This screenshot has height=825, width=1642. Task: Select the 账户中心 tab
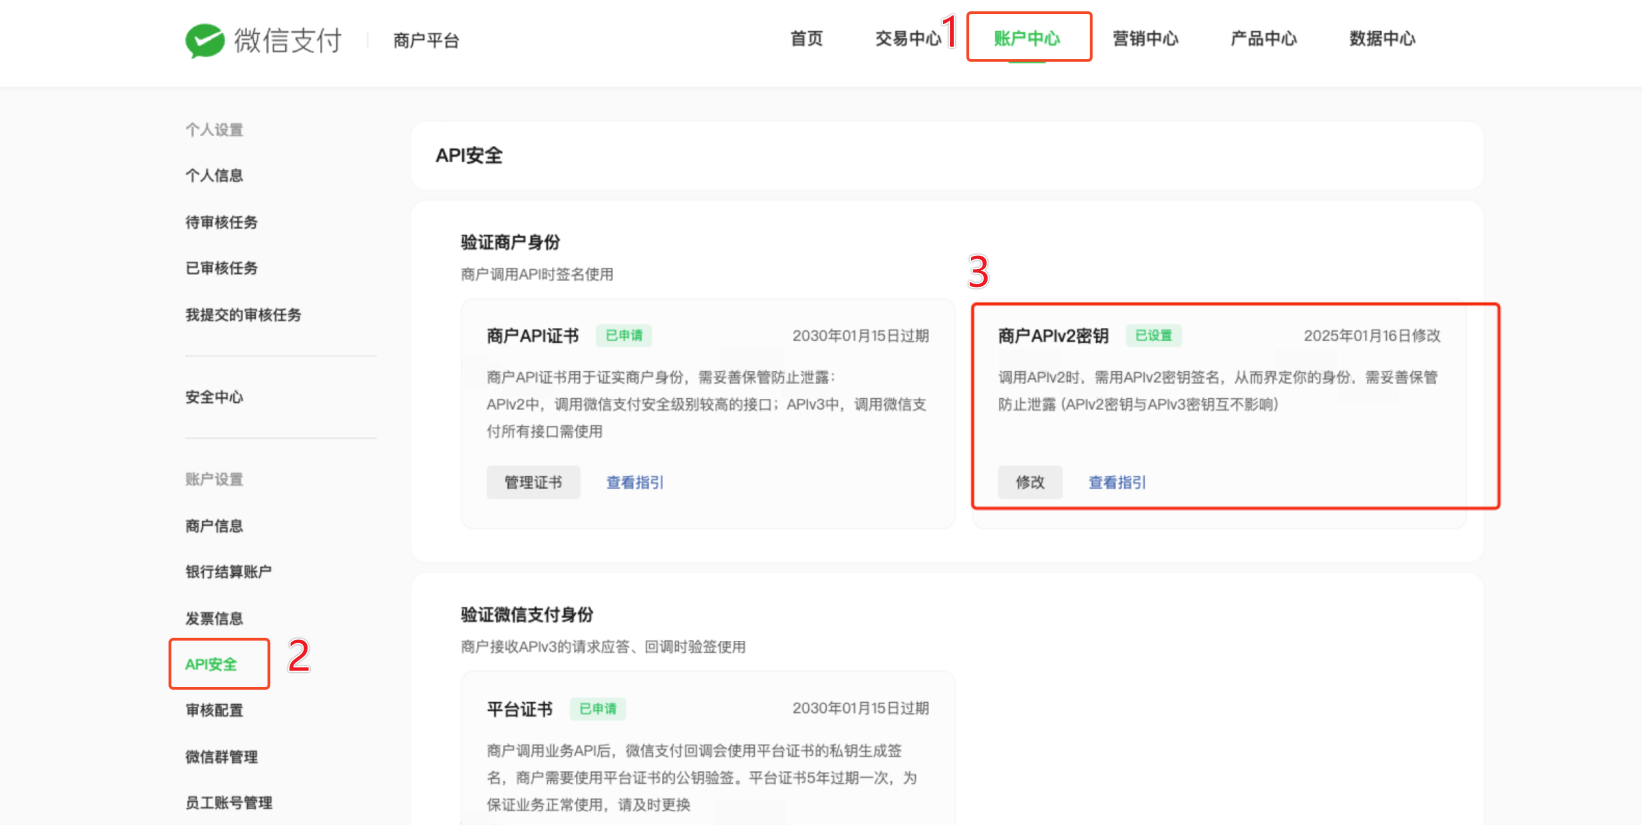tap(1027, 39)
